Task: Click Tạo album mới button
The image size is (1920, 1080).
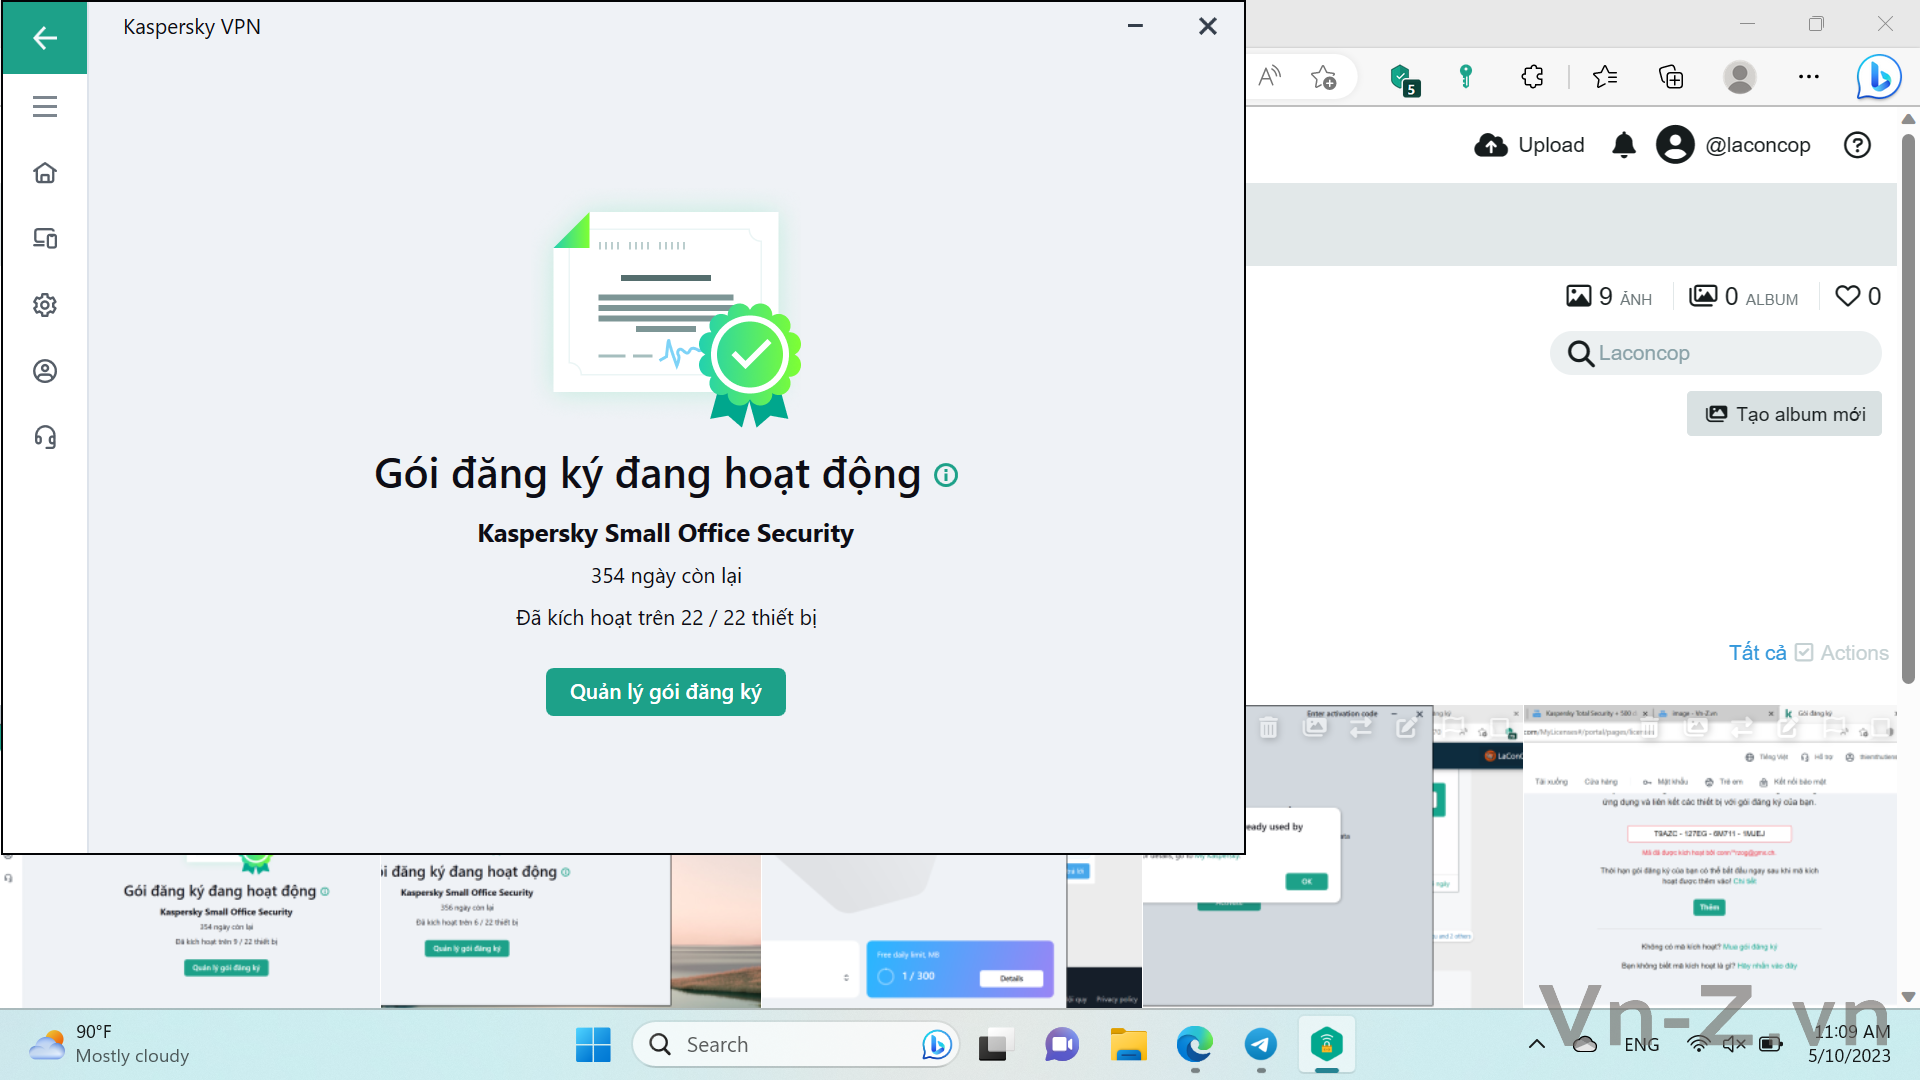Action: [1784, 414]
